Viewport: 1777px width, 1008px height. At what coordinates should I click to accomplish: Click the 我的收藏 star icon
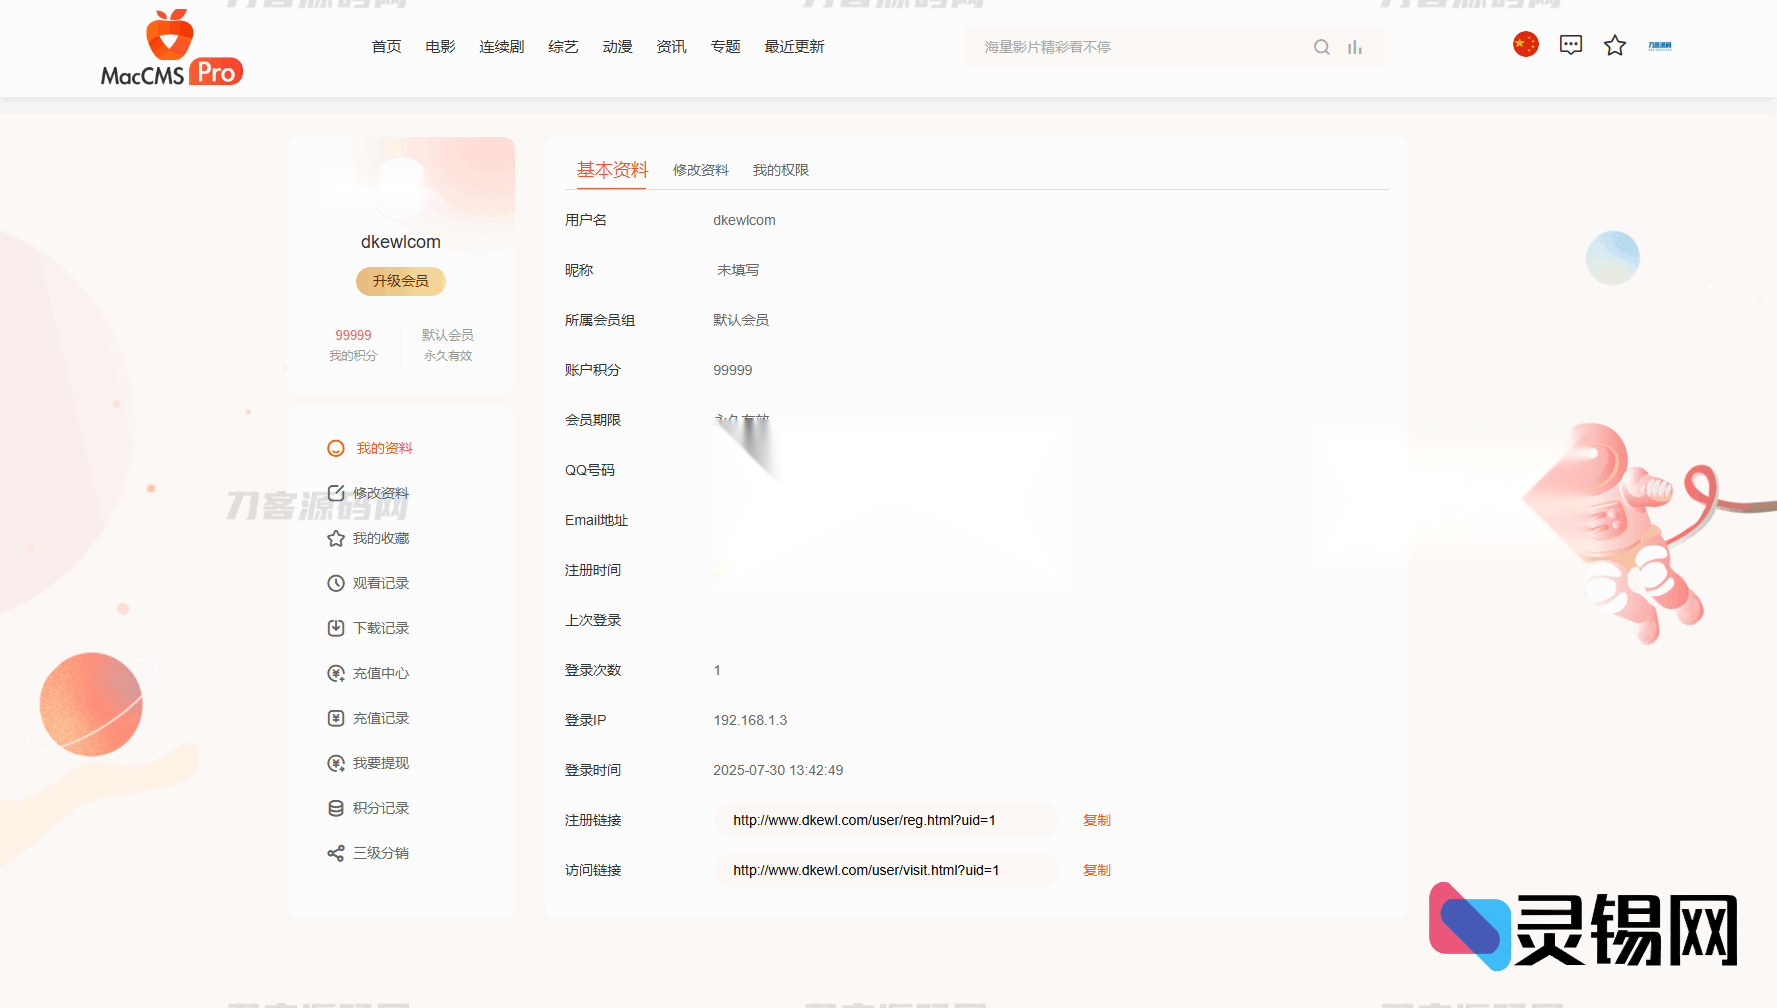336,538
